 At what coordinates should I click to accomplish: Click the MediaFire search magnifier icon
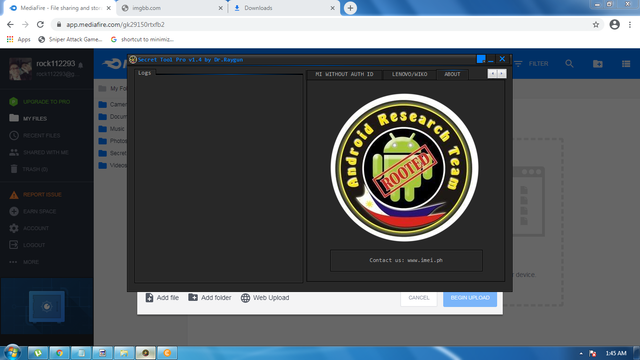pos(569,64)
